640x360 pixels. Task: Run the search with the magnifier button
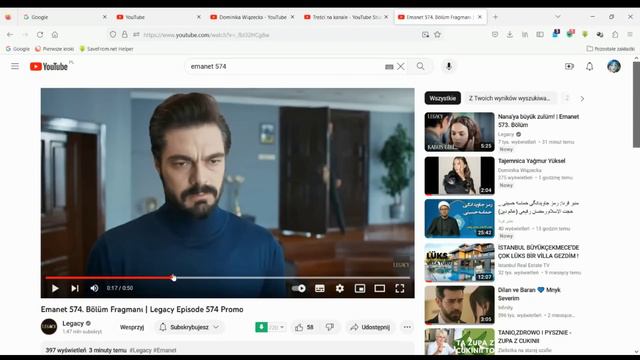coord(420,66)
